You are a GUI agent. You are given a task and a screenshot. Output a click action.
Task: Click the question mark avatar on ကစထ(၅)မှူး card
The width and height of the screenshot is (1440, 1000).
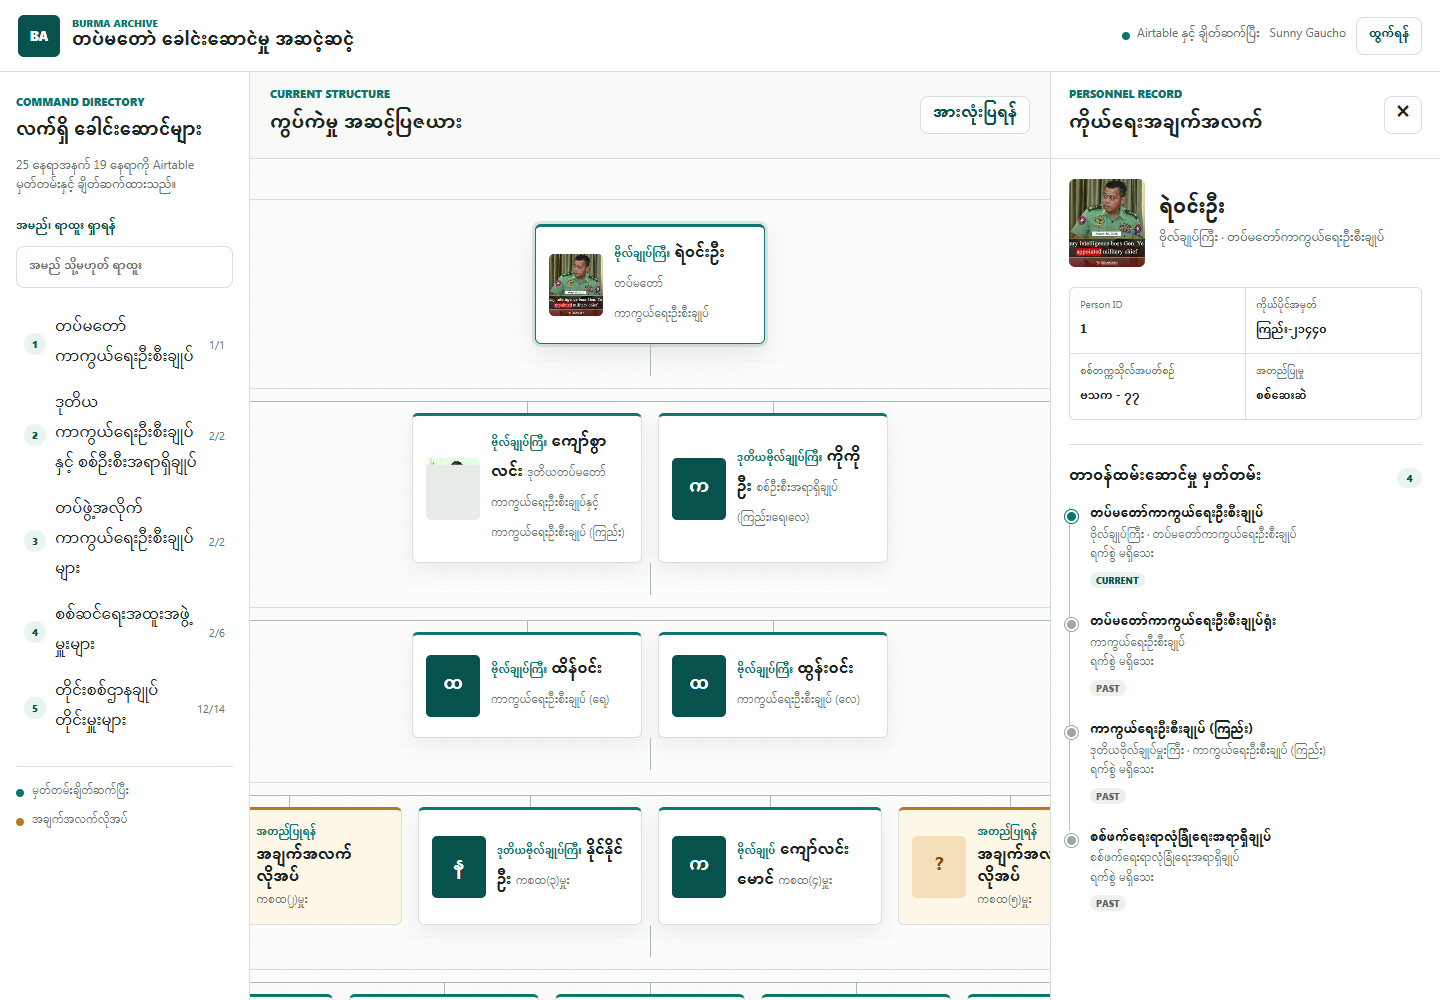pyautogui.click(x=939, y=867)
